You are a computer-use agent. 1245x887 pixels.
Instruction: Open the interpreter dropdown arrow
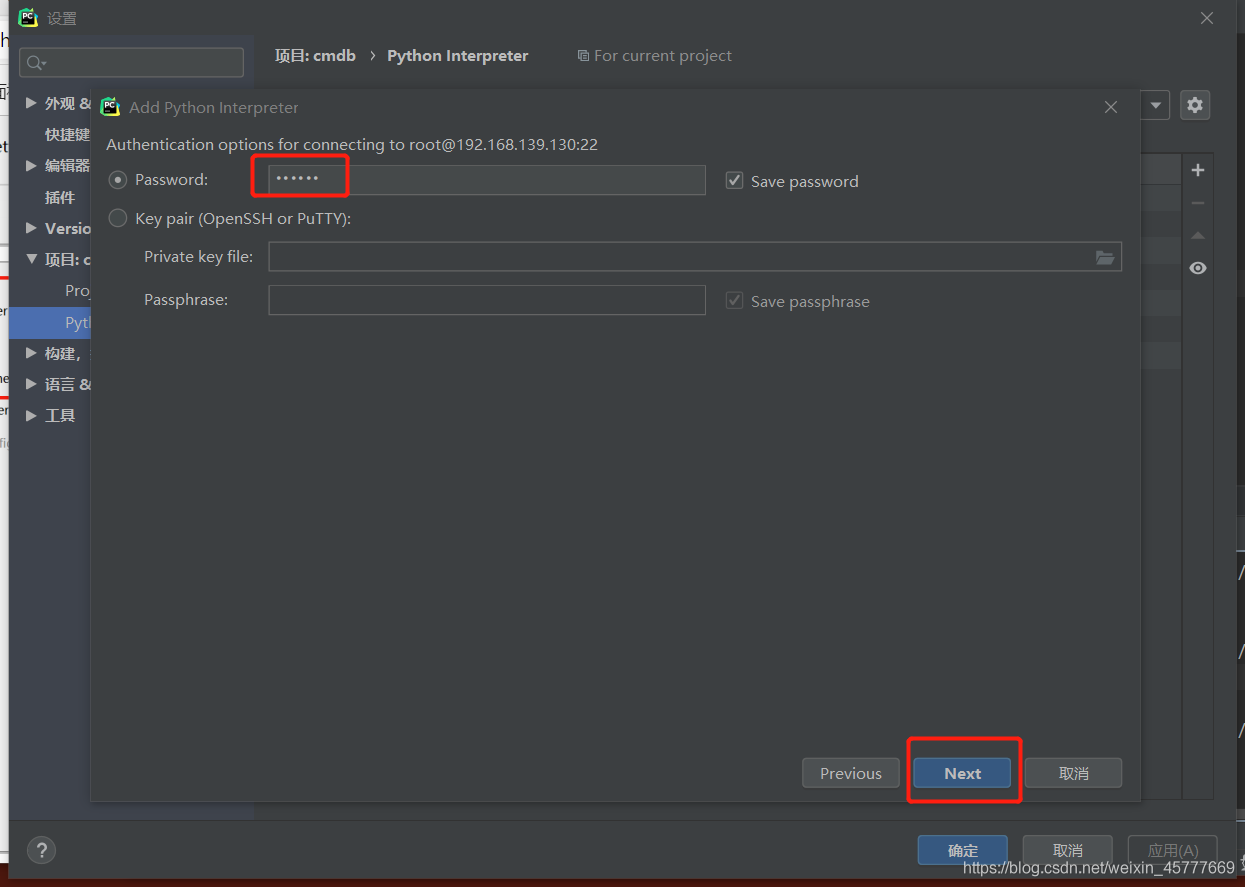(x=1156, y=105)
